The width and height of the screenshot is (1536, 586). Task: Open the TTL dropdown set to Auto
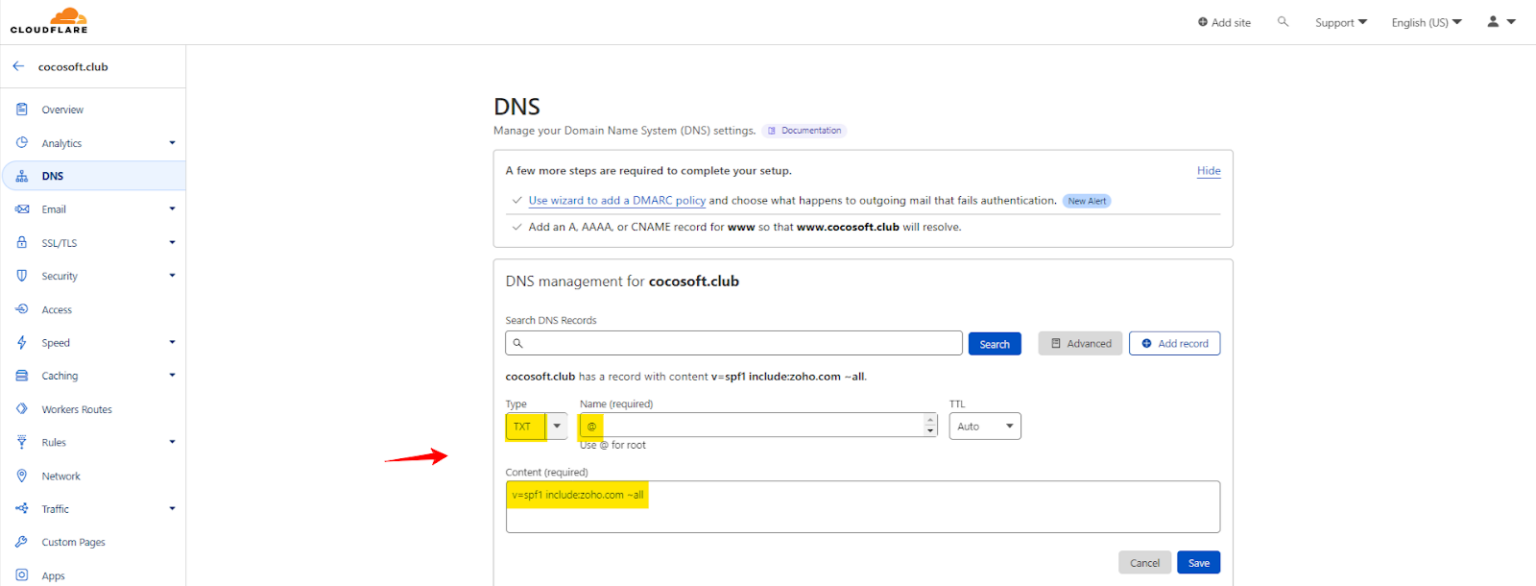(984, 425)
